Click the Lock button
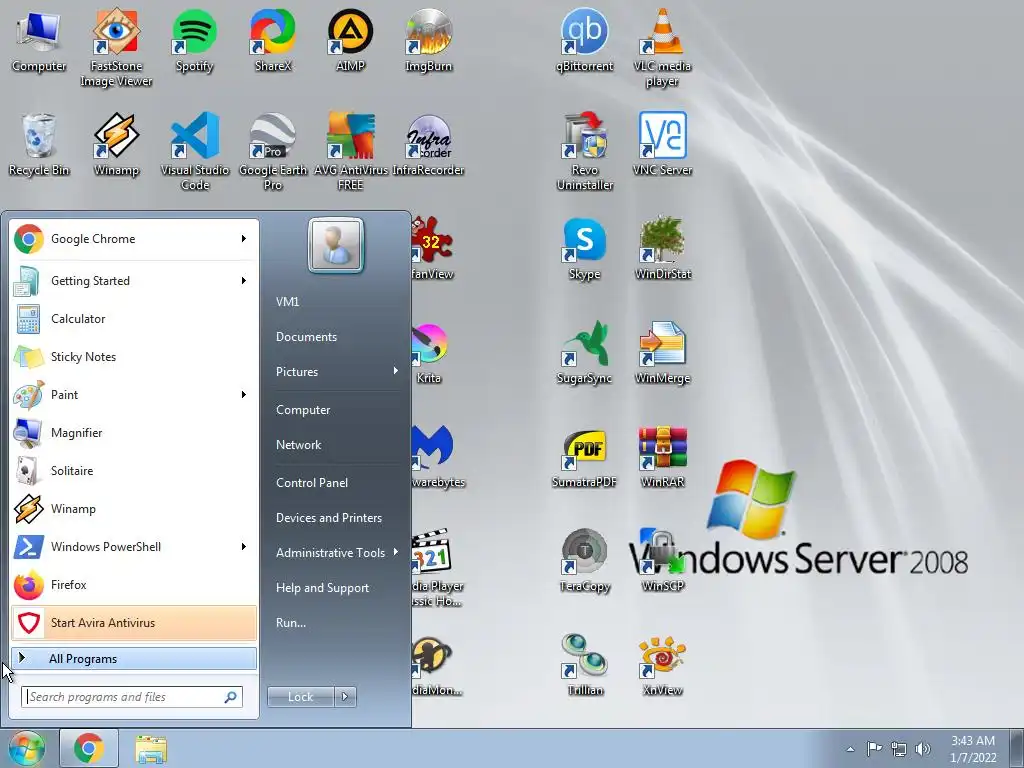Viewport: 1024px width, 768px height. coord(300,697)
